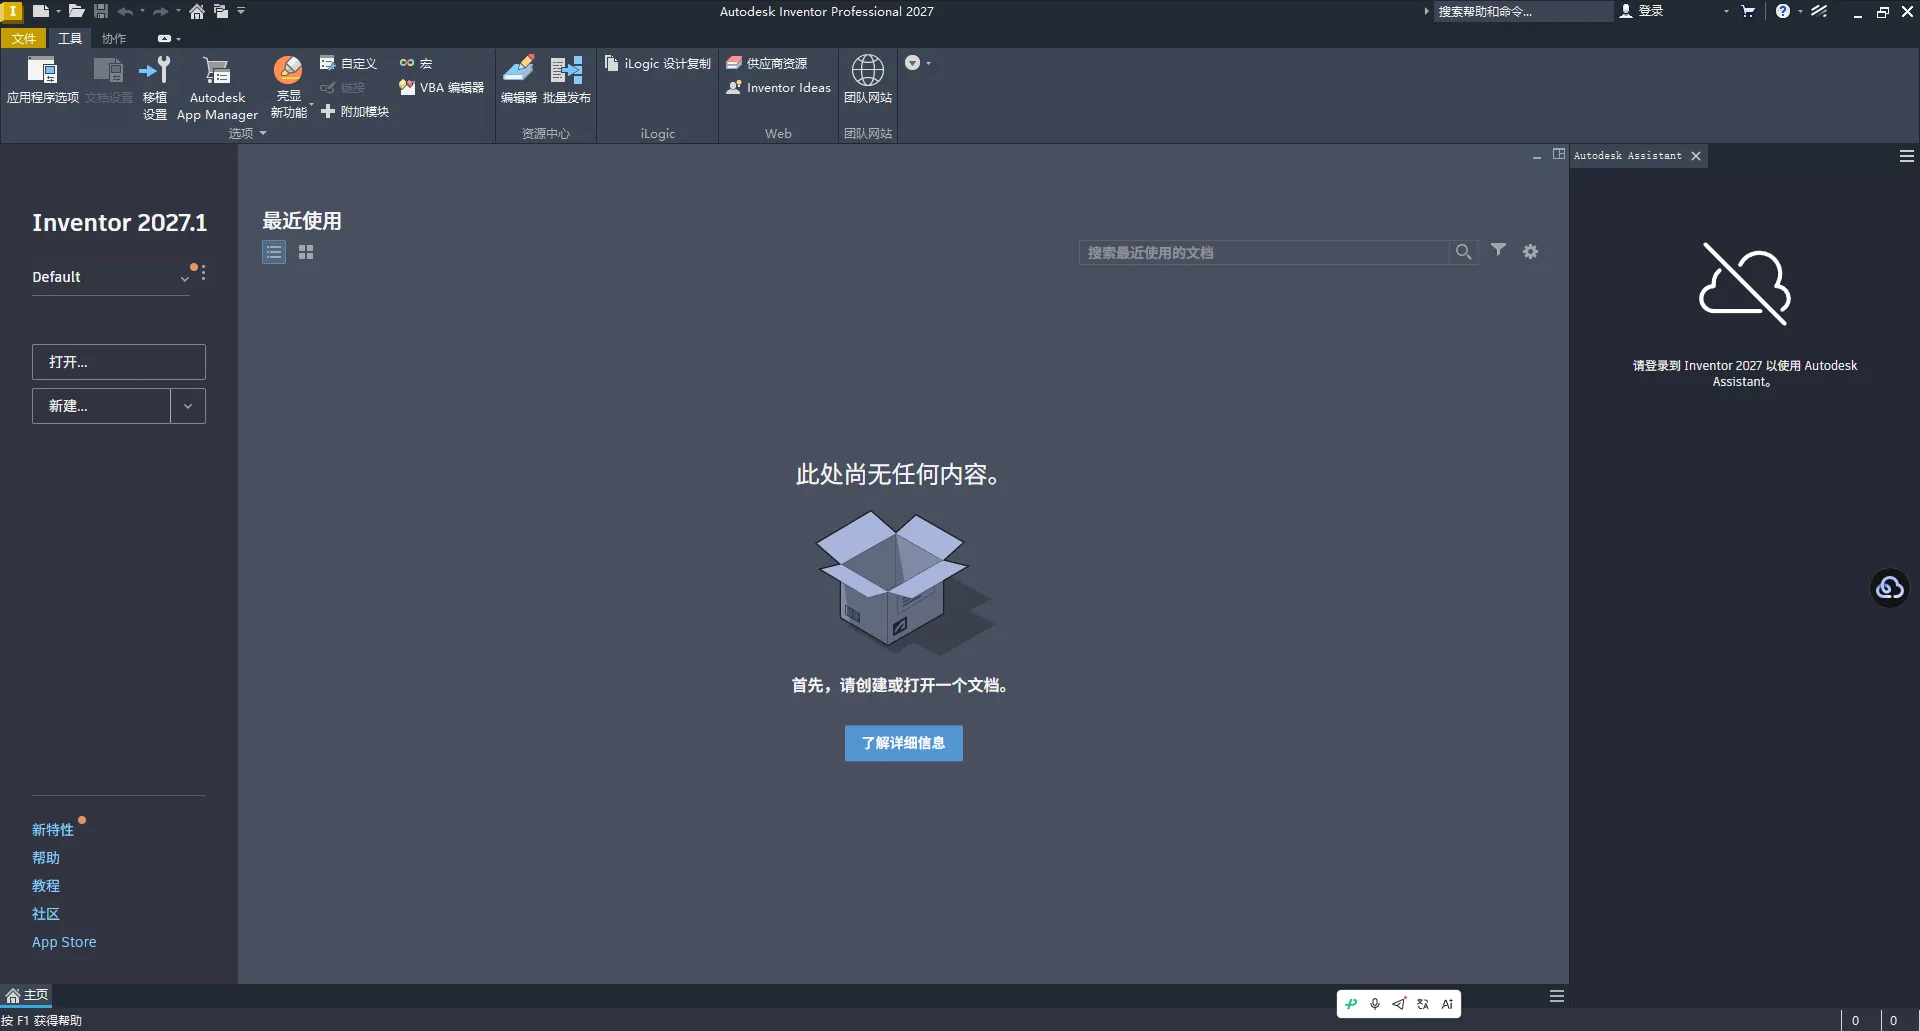1920x1031 pixels.
Task: Click Ai icon in floating input bar
Action: [x=1447, y=1004]
